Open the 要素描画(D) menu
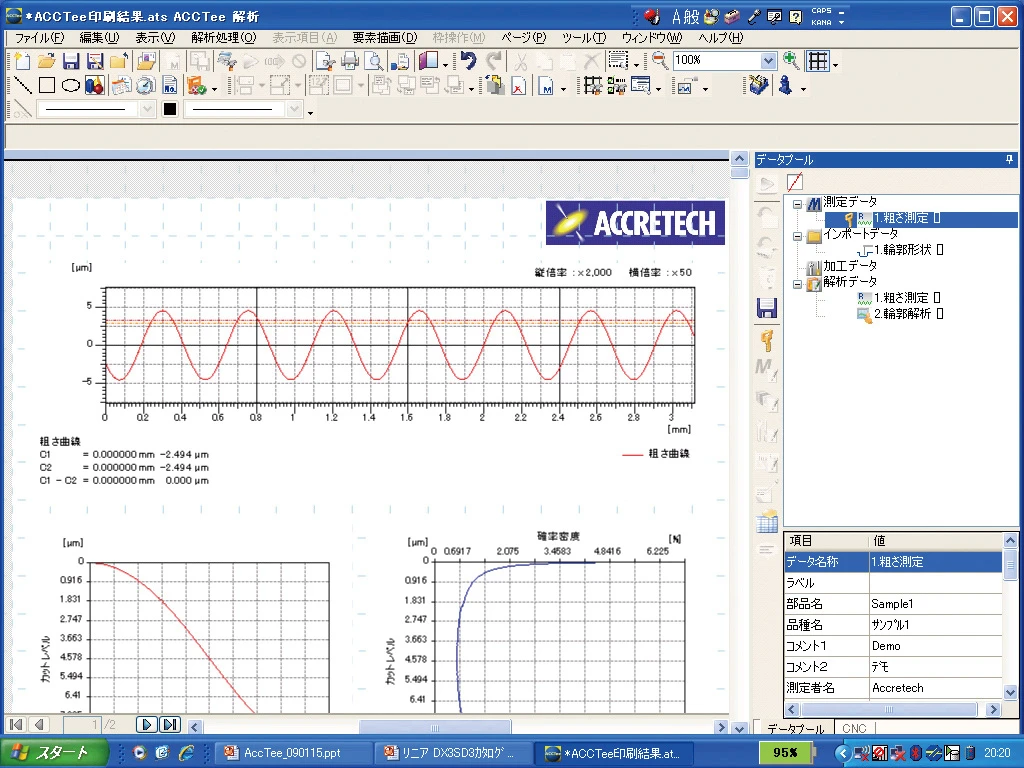The height and width of the screenshot is (768, 1024). 385,38
